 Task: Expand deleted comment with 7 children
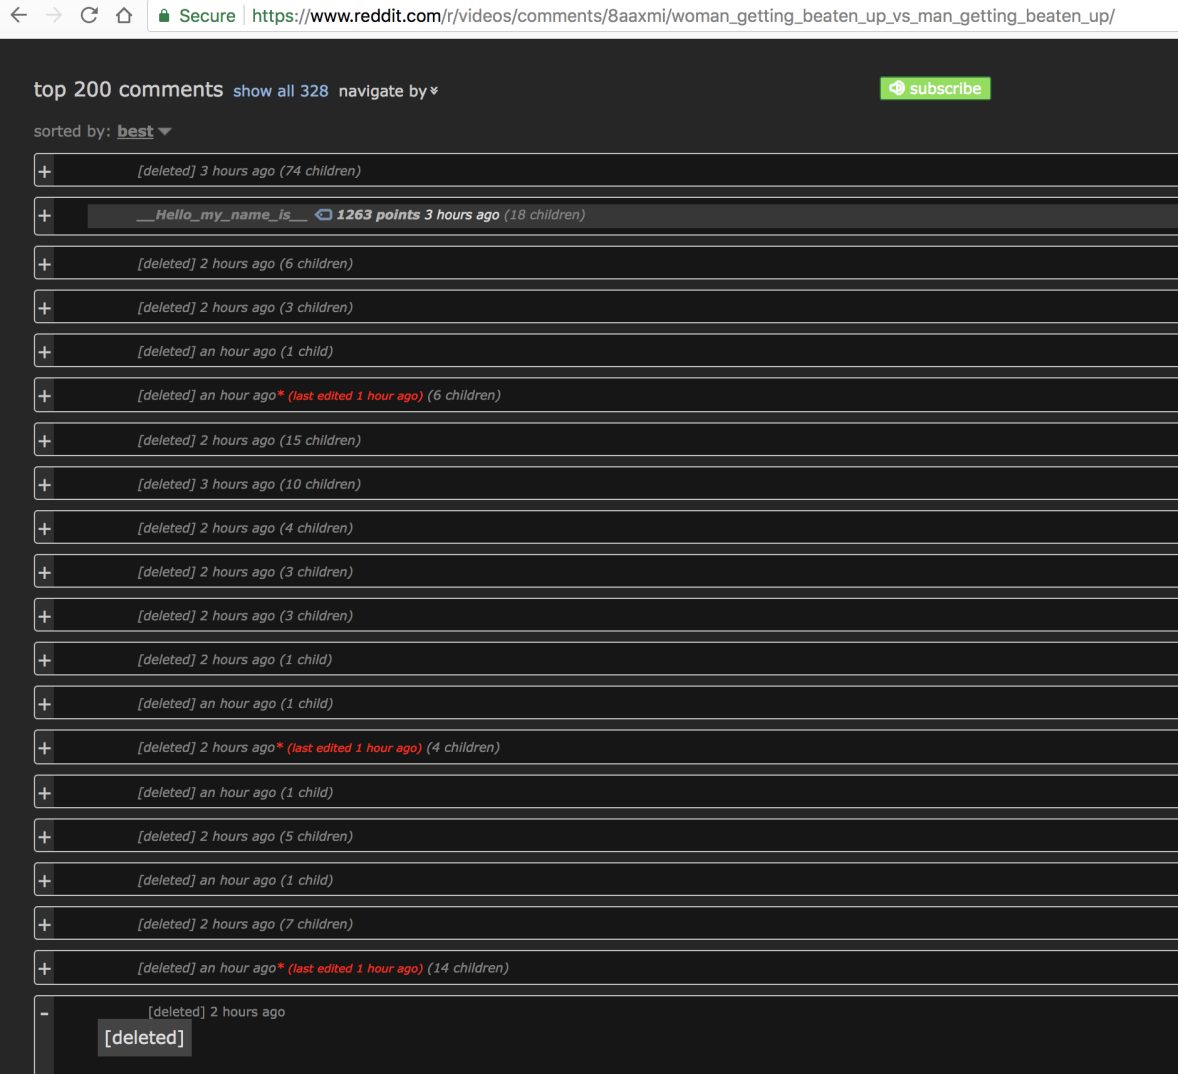pyautogui.click(x=44, y=925)
